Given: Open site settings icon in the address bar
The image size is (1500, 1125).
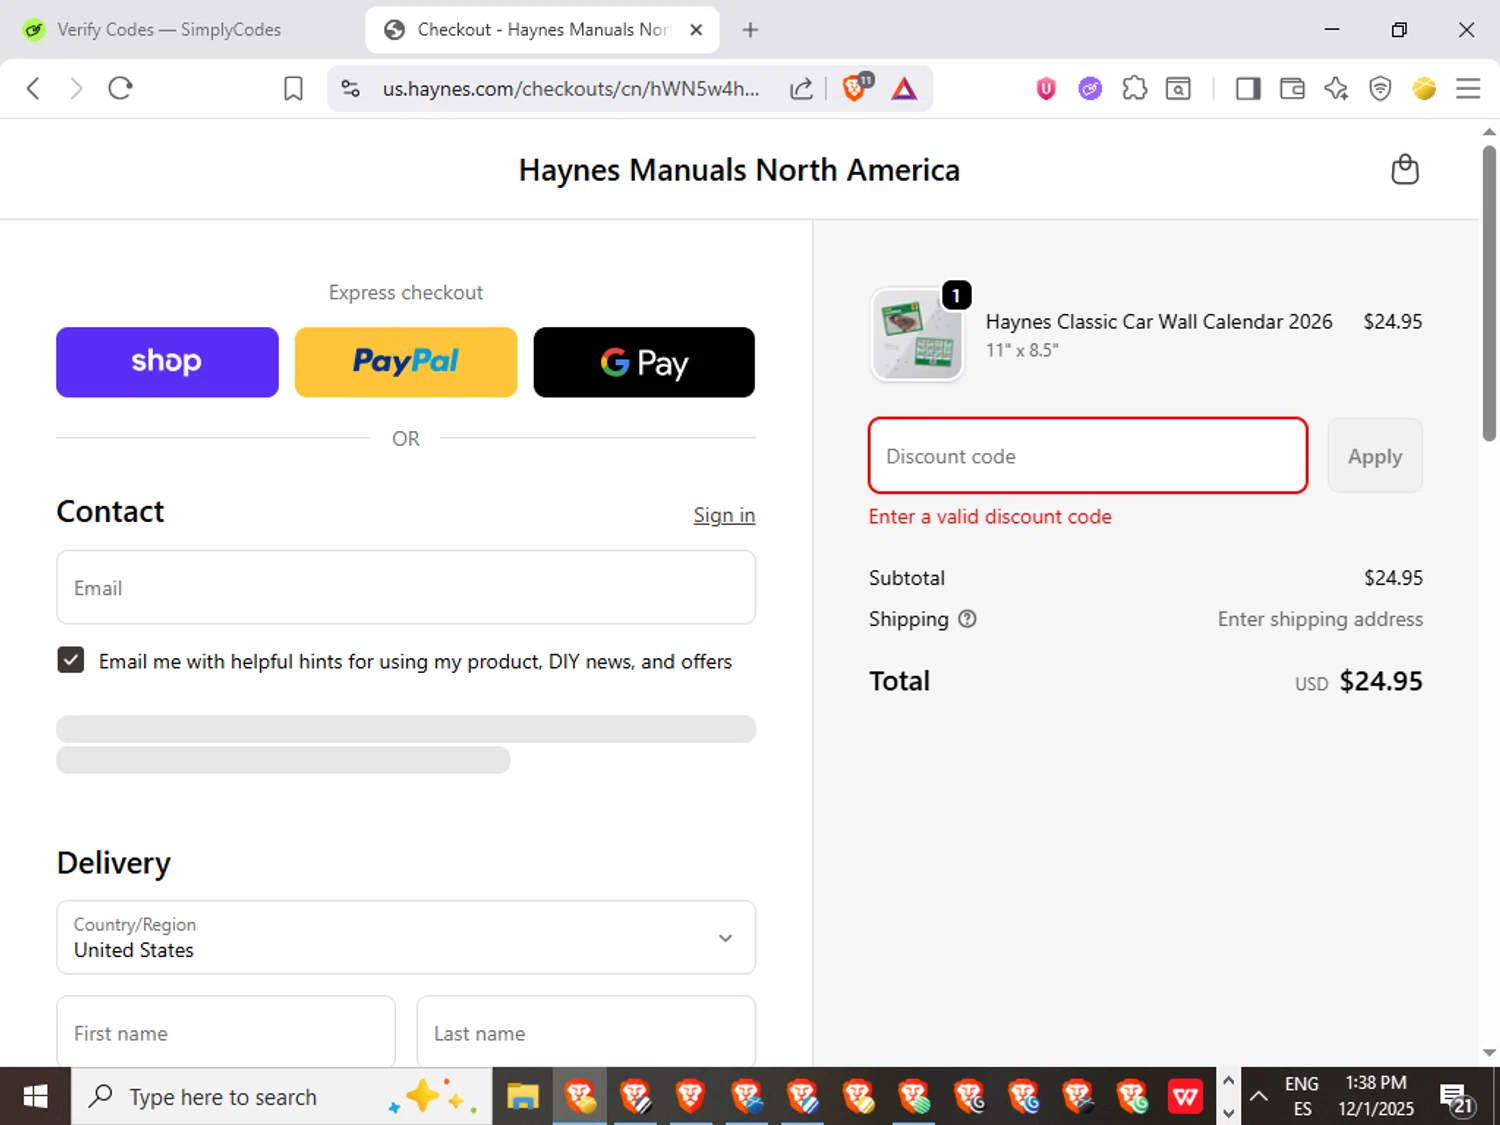Looking at the screenshot, I should pos(350,88).
